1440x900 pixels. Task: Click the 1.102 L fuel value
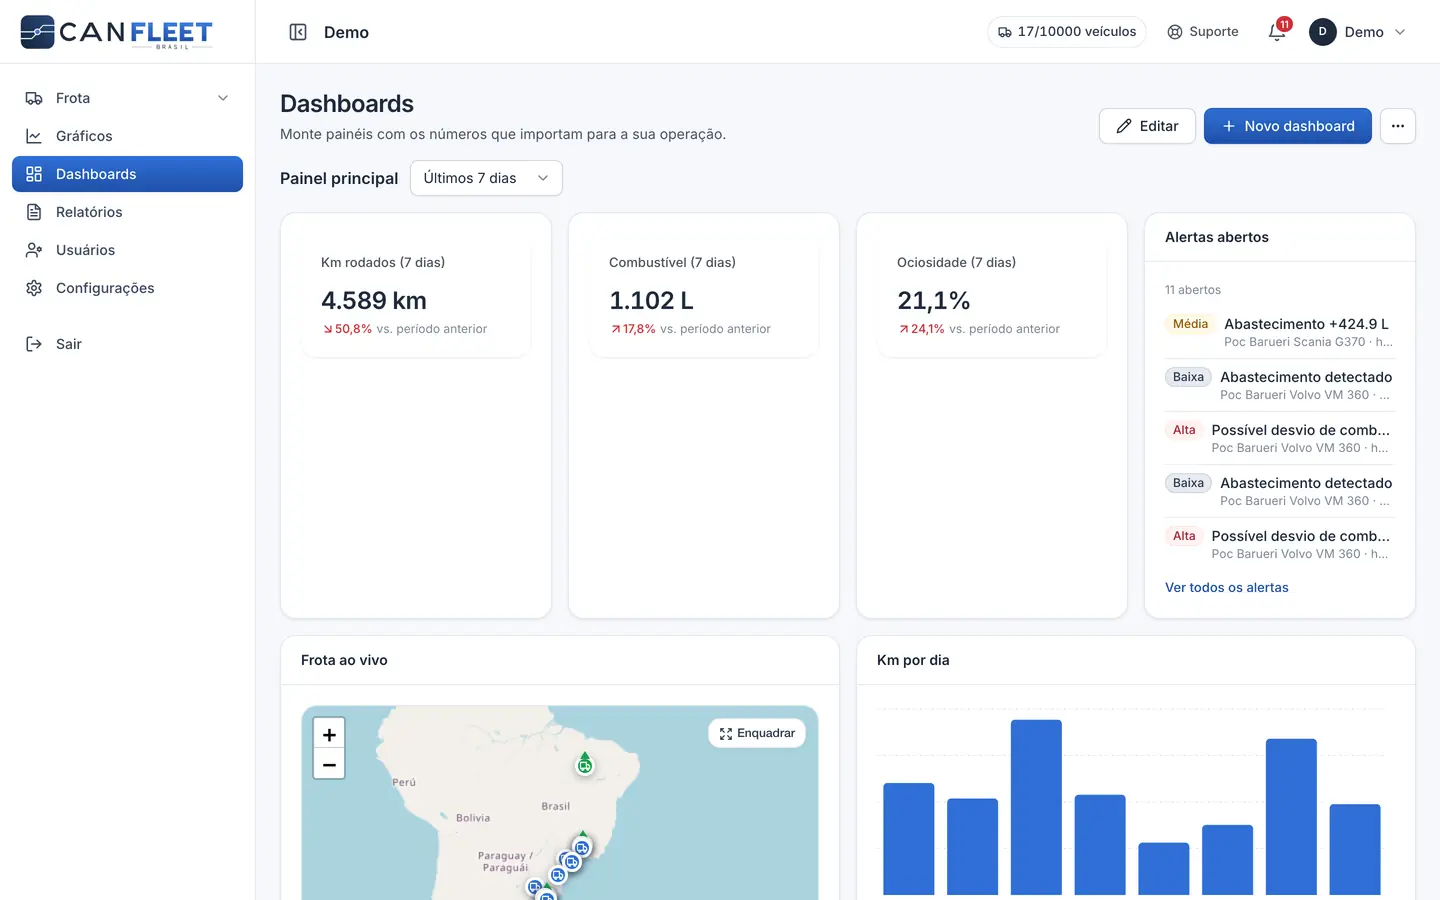click(651, 301)
